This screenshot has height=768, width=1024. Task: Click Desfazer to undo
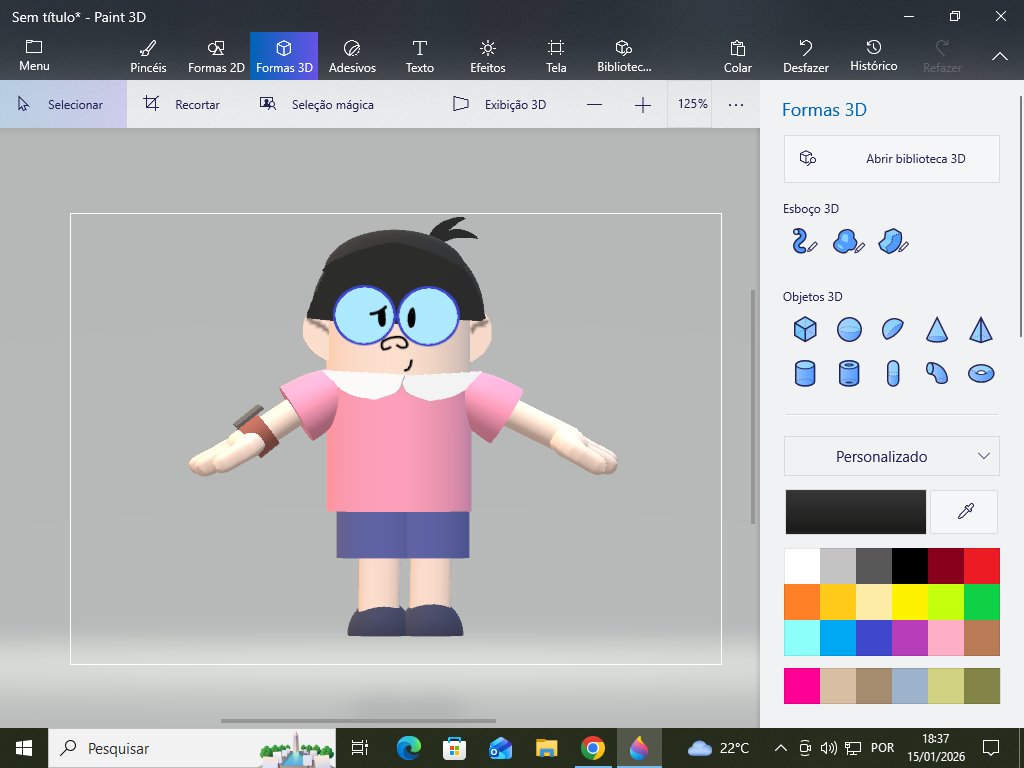click(806, 56)
